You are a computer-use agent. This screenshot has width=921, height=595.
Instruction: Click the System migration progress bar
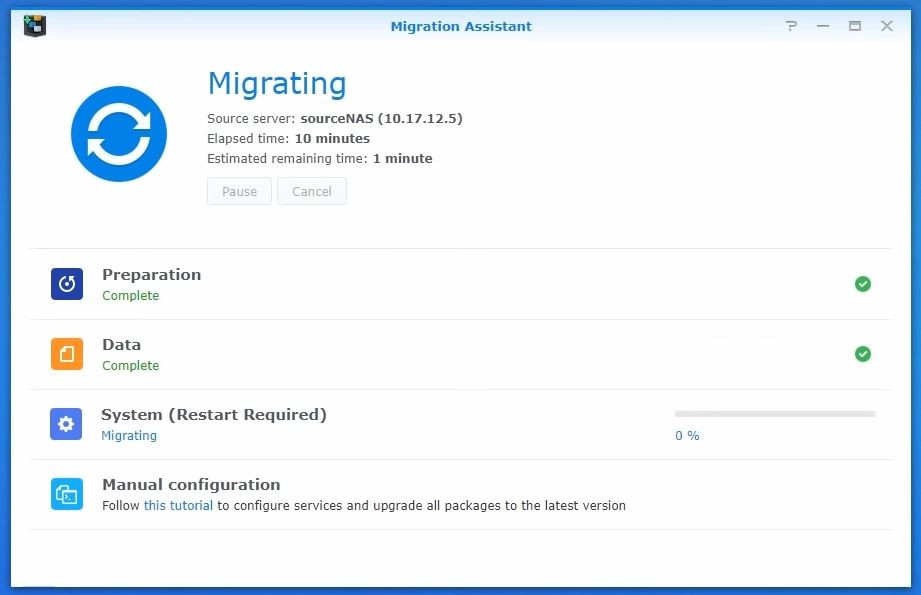[x=775, y=411]
